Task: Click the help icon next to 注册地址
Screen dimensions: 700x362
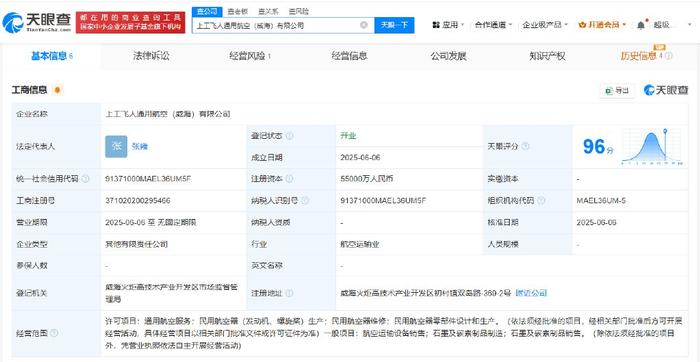Action: click(x=289, y=293)
